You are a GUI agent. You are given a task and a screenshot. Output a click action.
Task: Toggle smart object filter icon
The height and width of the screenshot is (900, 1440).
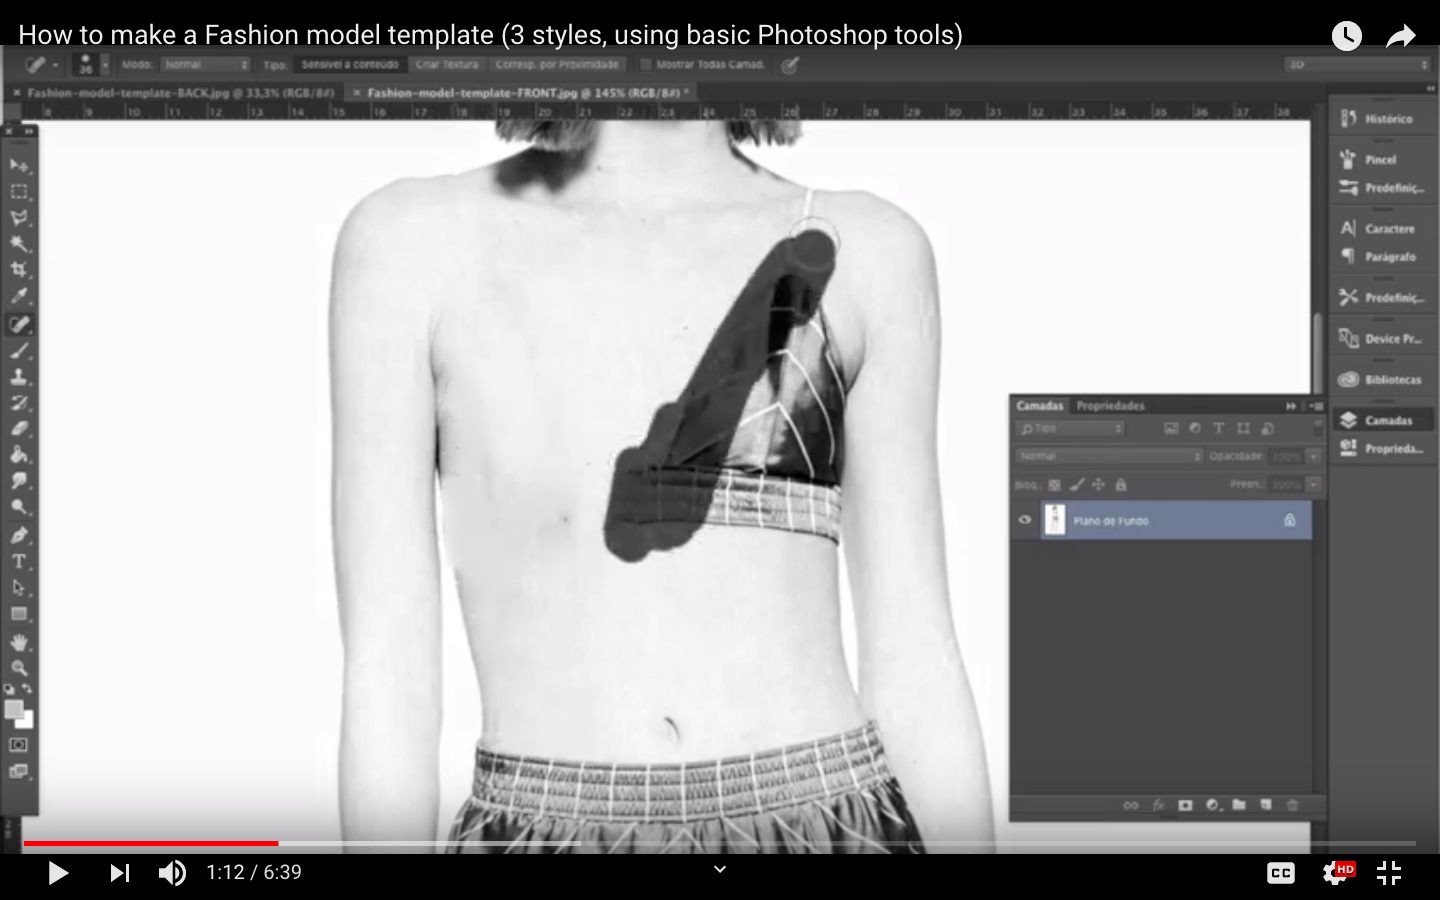click(1268, 428)
